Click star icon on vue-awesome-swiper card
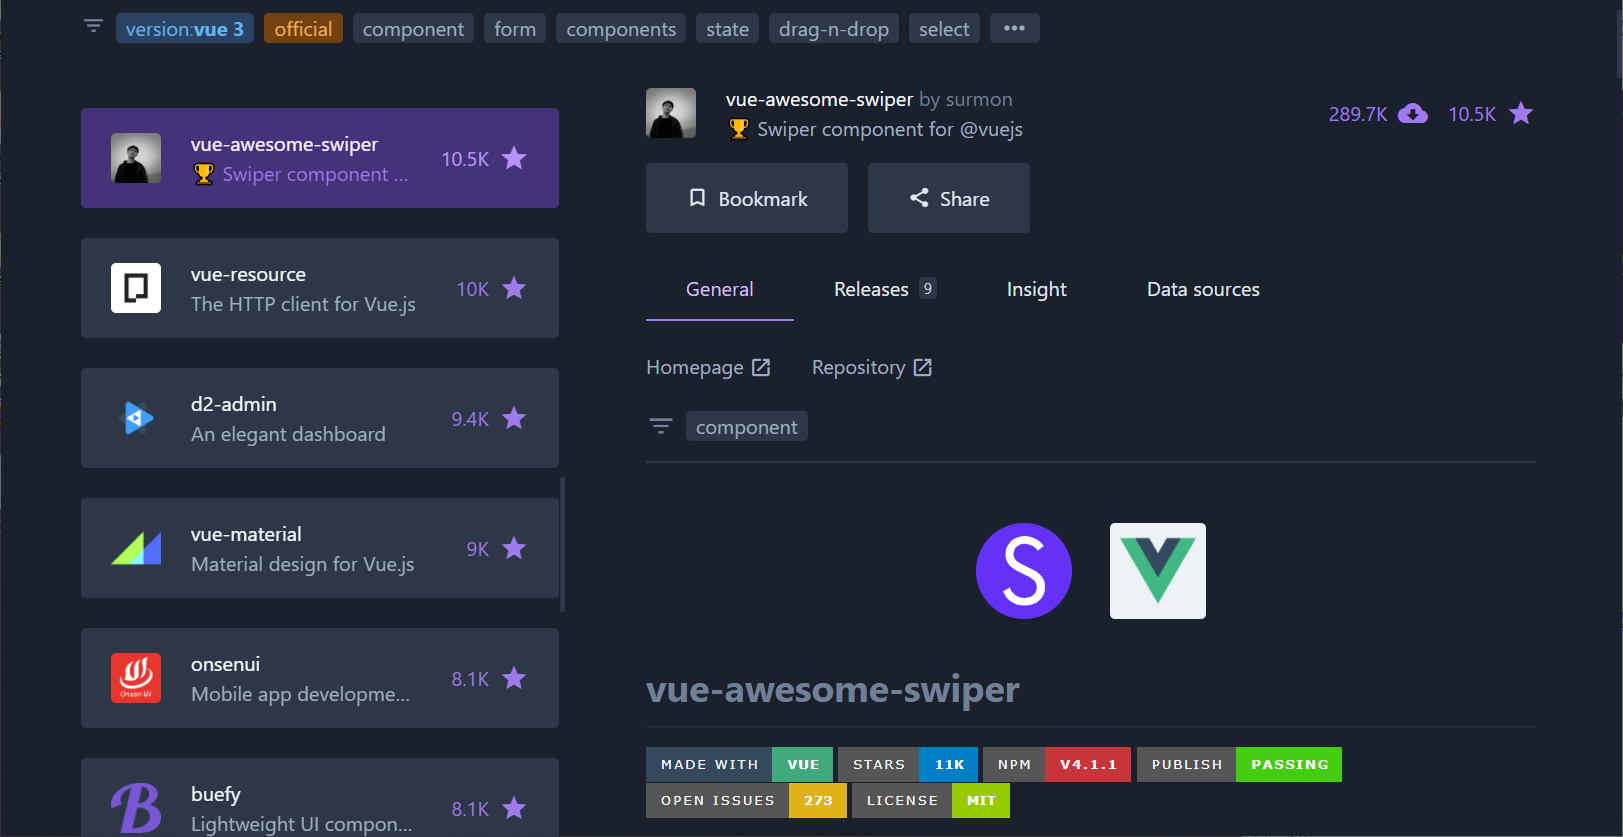 click(x=514, y=158)
